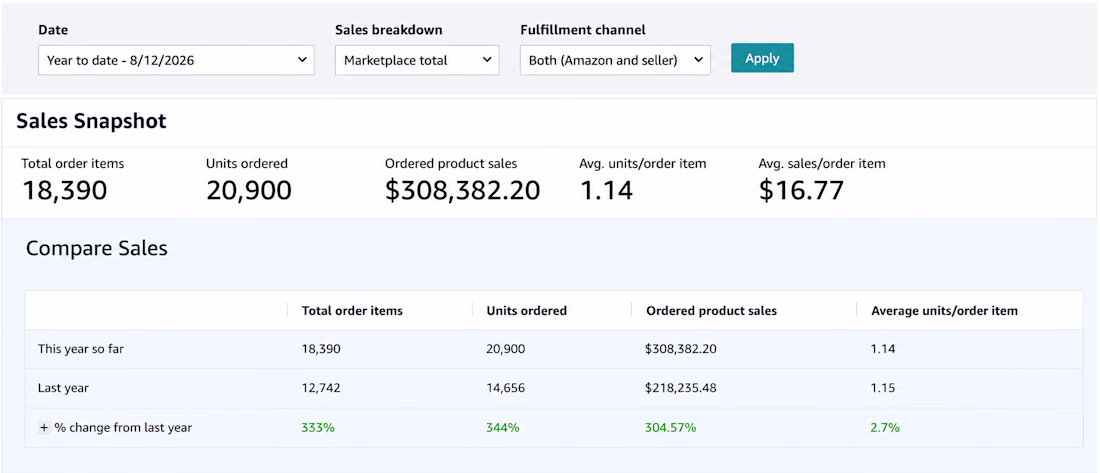Screen dimensions: 1100x473
Task: Select the Ordered product sales column header
Action: point(711,310)
